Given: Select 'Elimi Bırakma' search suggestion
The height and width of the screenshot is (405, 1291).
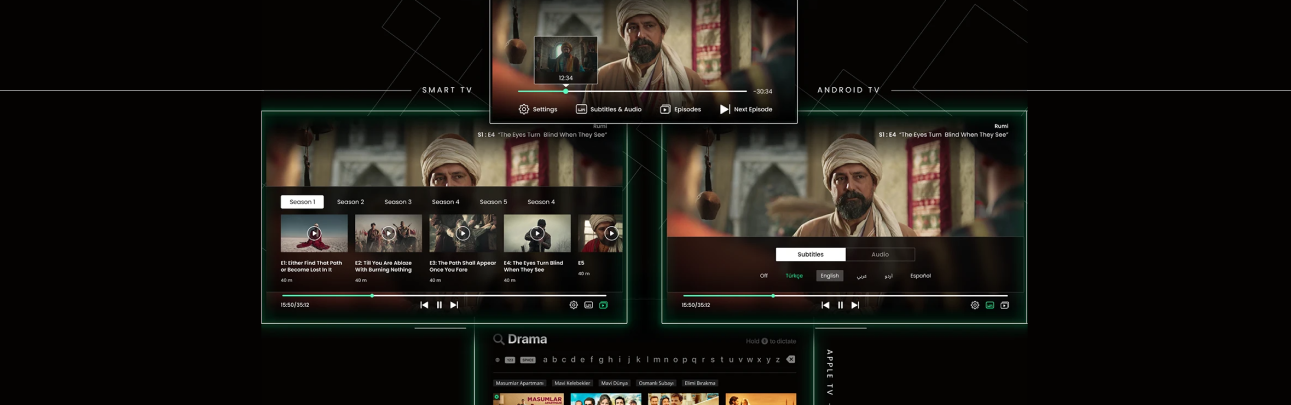Looking at the screenshot, I should (700, 383).
